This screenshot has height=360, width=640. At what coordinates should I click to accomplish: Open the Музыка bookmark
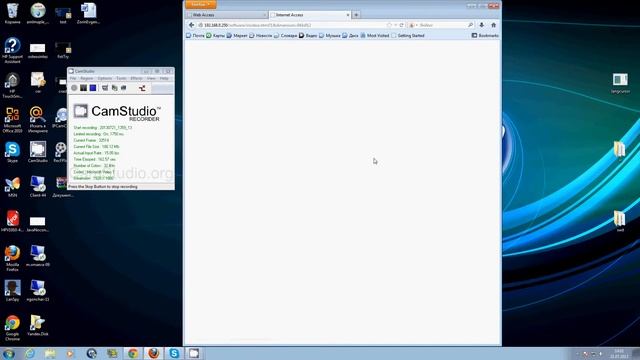pyautogui.click(x=330, y=36)
